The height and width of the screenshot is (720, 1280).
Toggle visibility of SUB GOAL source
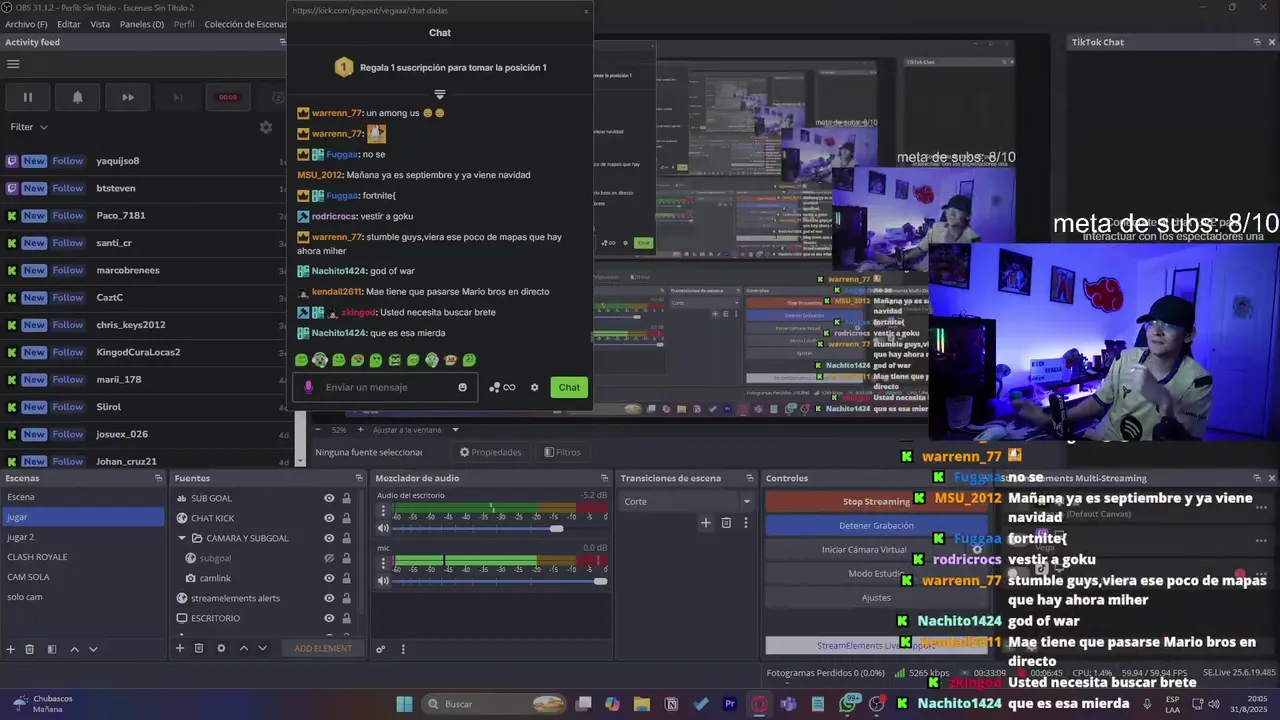329,498
